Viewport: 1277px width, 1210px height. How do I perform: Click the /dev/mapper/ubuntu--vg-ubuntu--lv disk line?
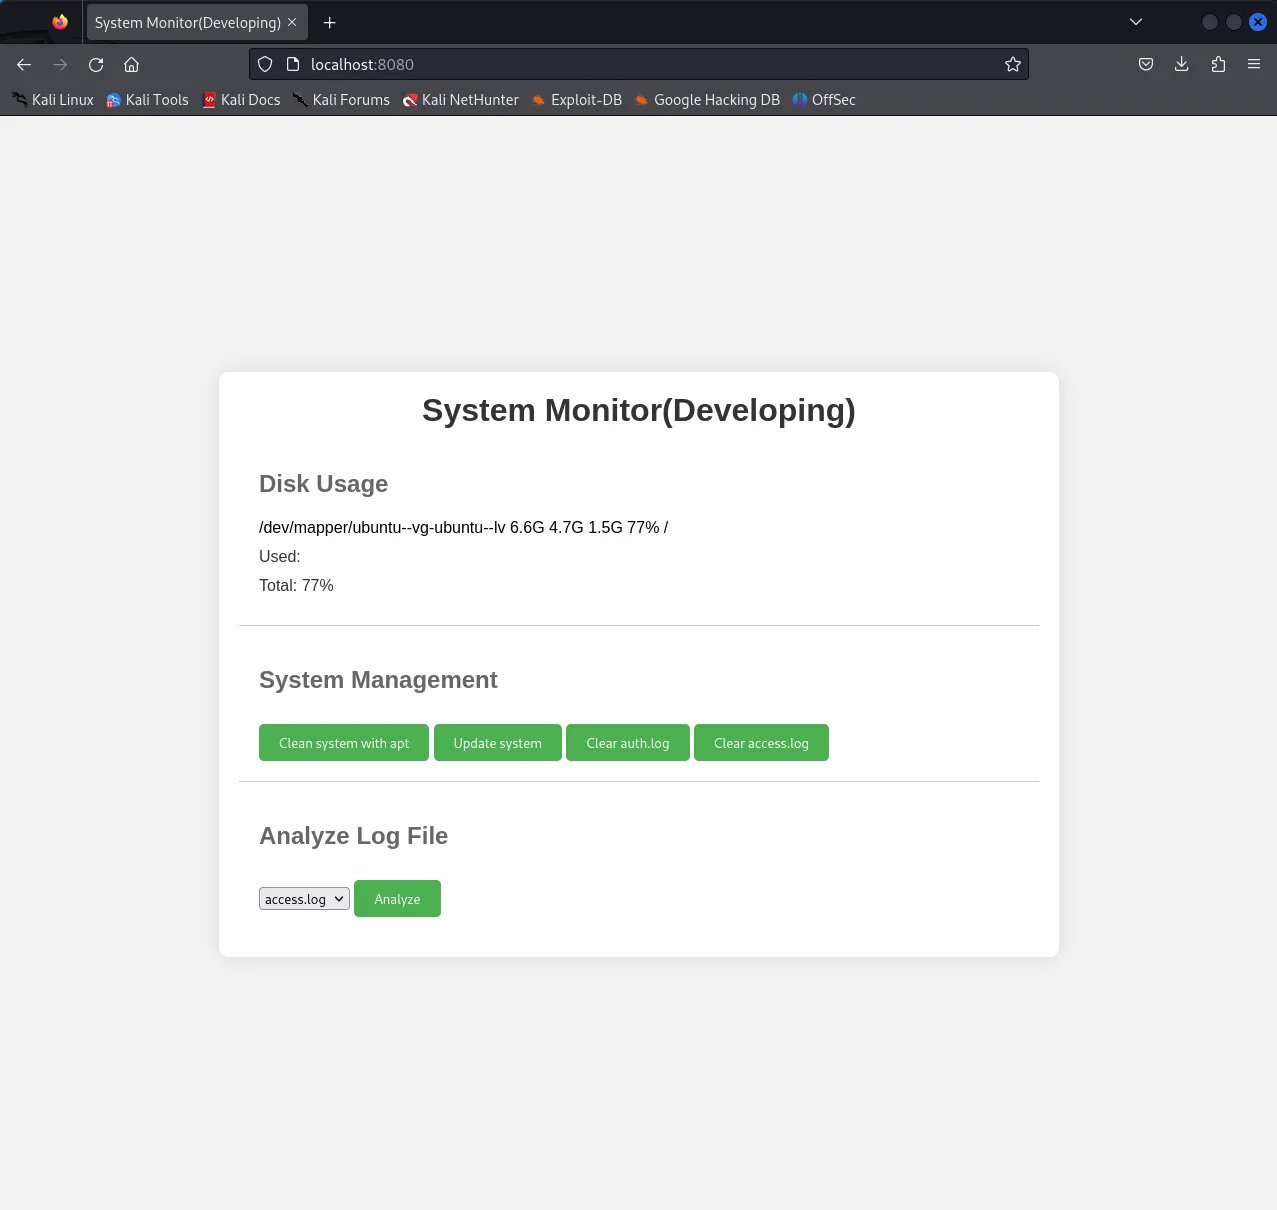point(463,527)
